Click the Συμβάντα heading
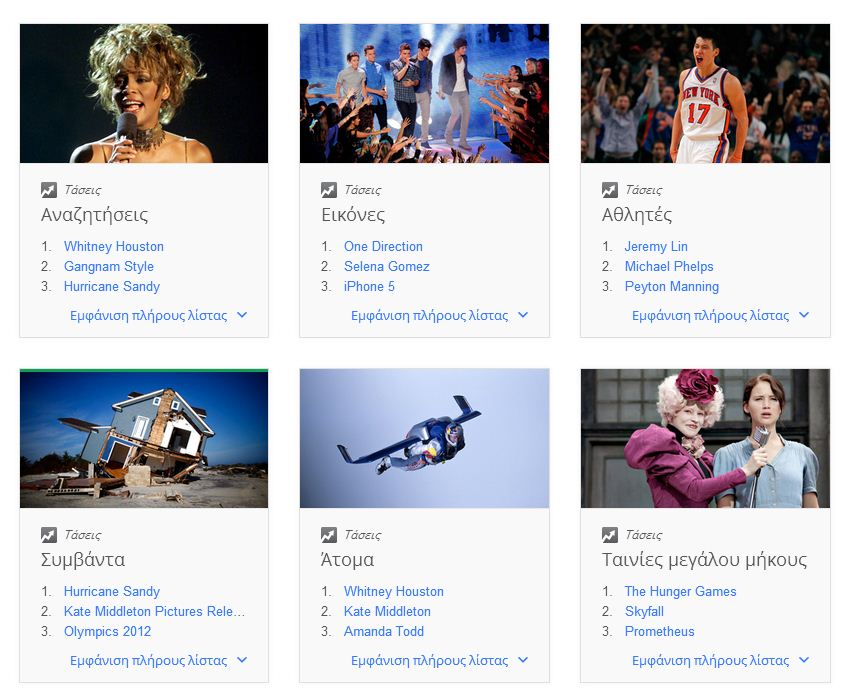859x695 pixels. [x=83, y=560]
